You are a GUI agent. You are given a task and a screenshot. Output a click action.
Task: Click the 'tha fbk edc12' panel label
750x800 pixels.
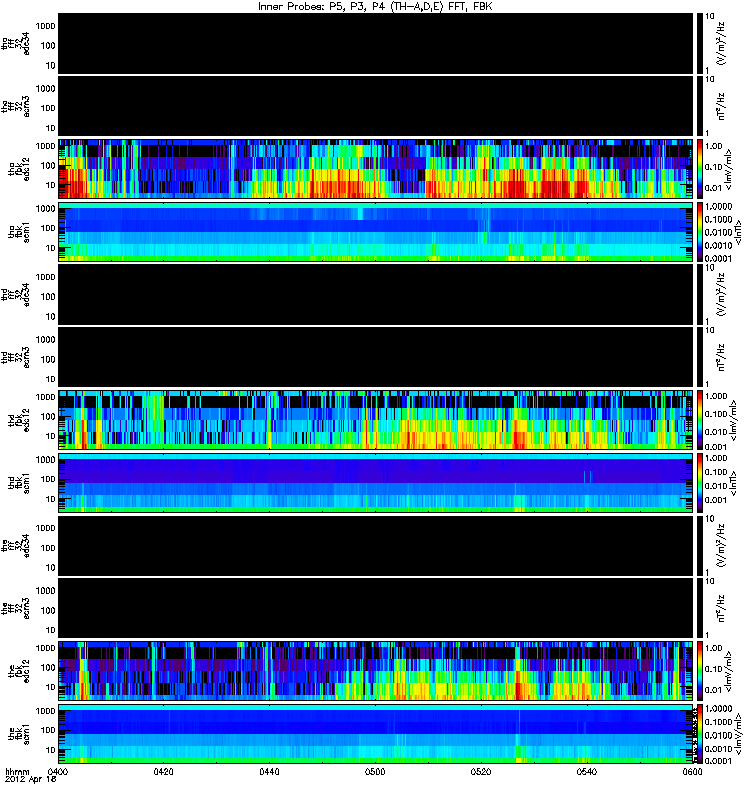click(19, 169)
